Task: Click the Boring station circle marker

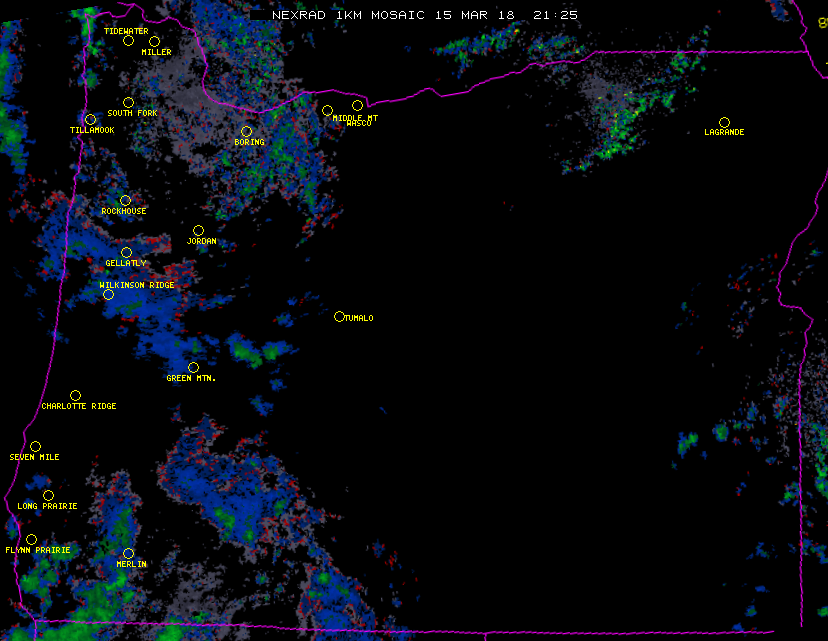Action: point(246,131)
